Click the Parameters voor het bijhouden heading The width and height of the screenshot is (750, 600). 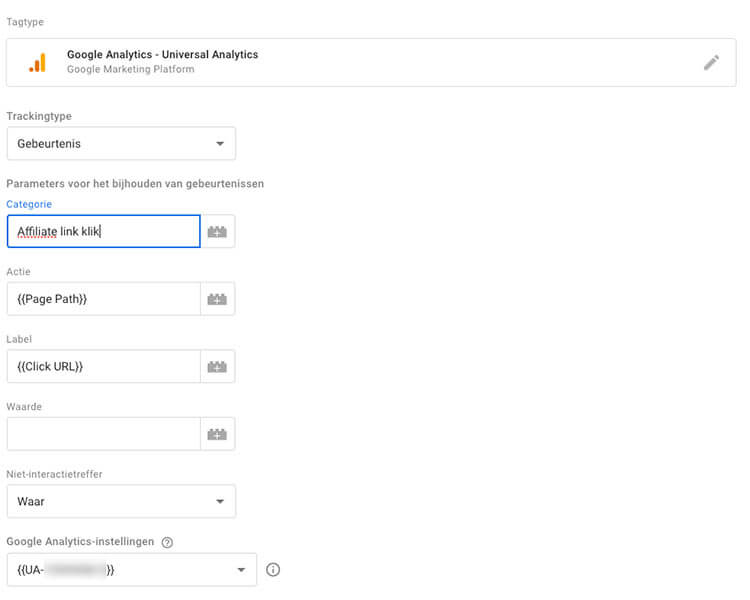pos(135,183)
